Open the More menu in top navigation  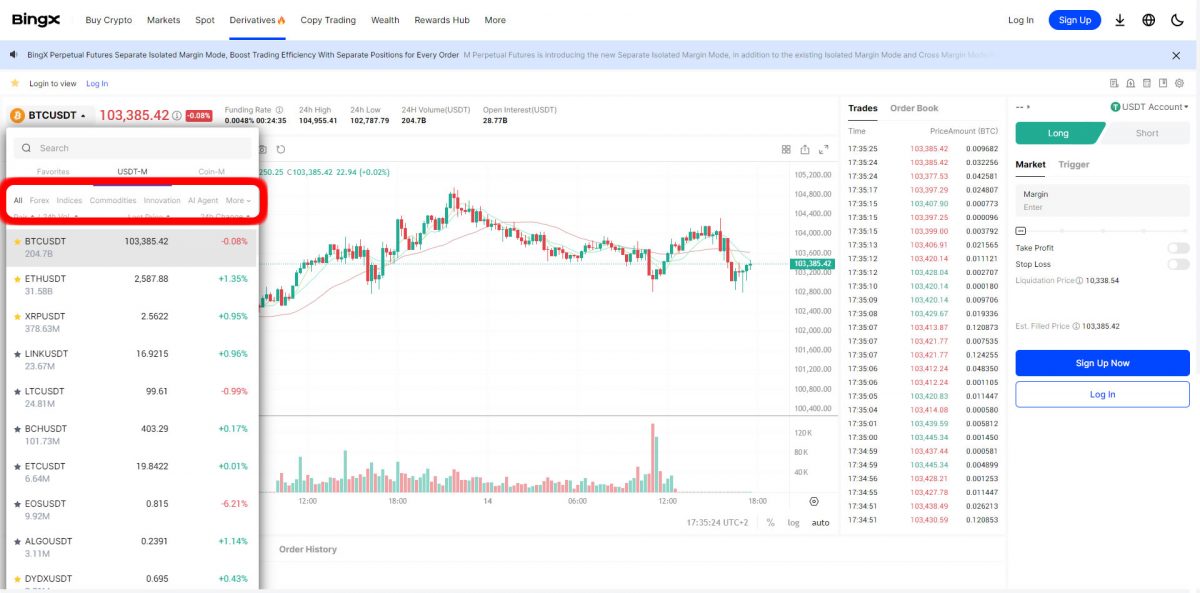(x=495, y=20)
